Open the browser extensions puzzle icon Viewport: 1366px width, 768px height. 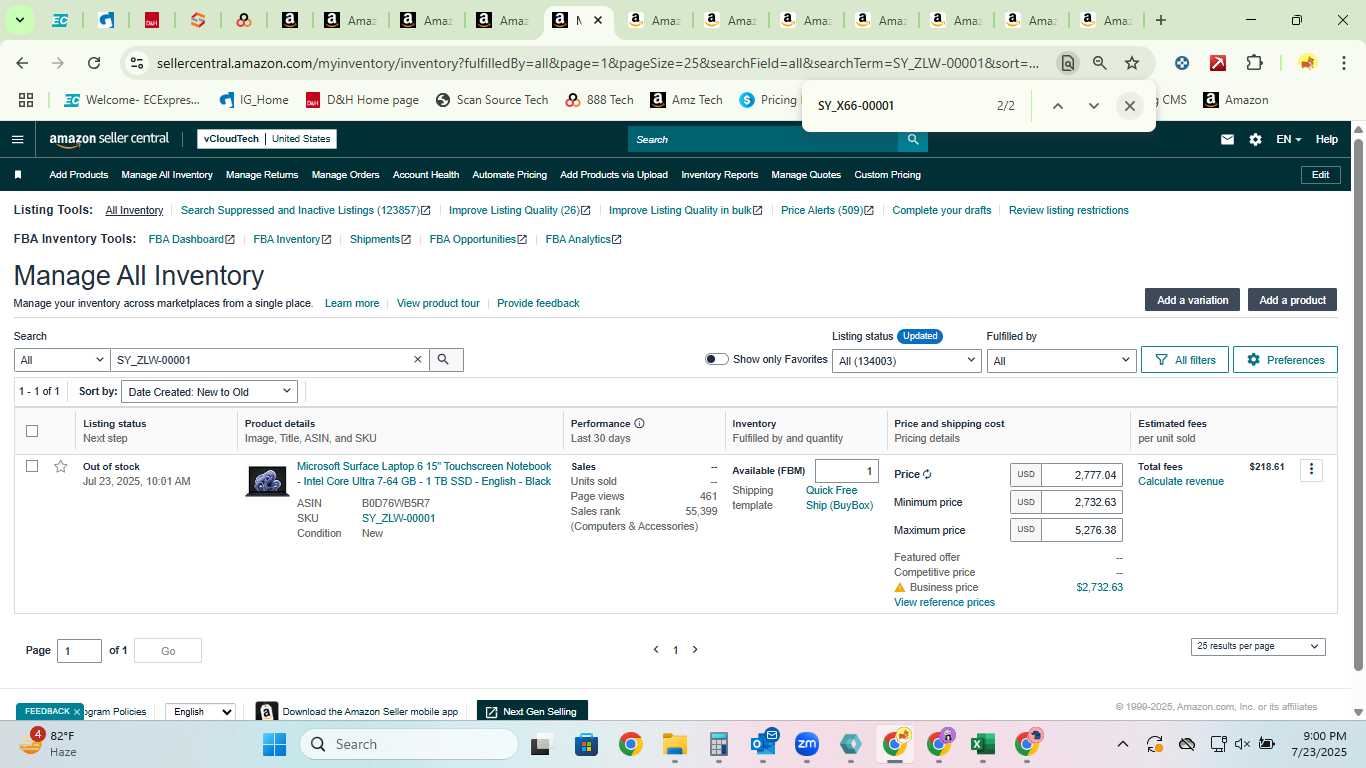(x=1254, y=63)
